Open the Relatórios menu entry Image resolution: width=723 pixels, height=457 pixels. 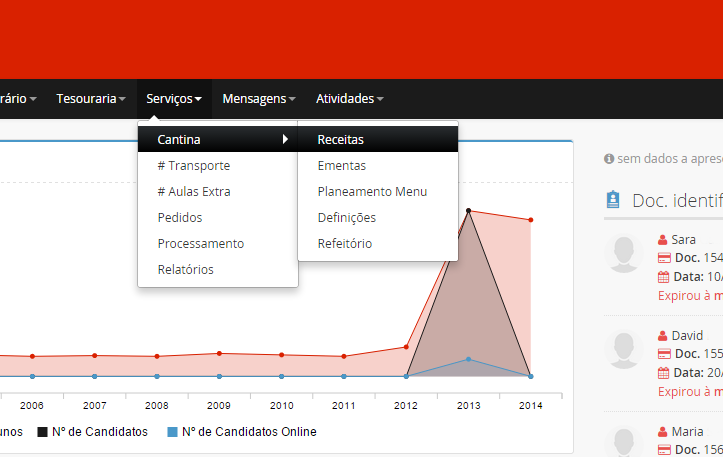(x=185, y=270)
